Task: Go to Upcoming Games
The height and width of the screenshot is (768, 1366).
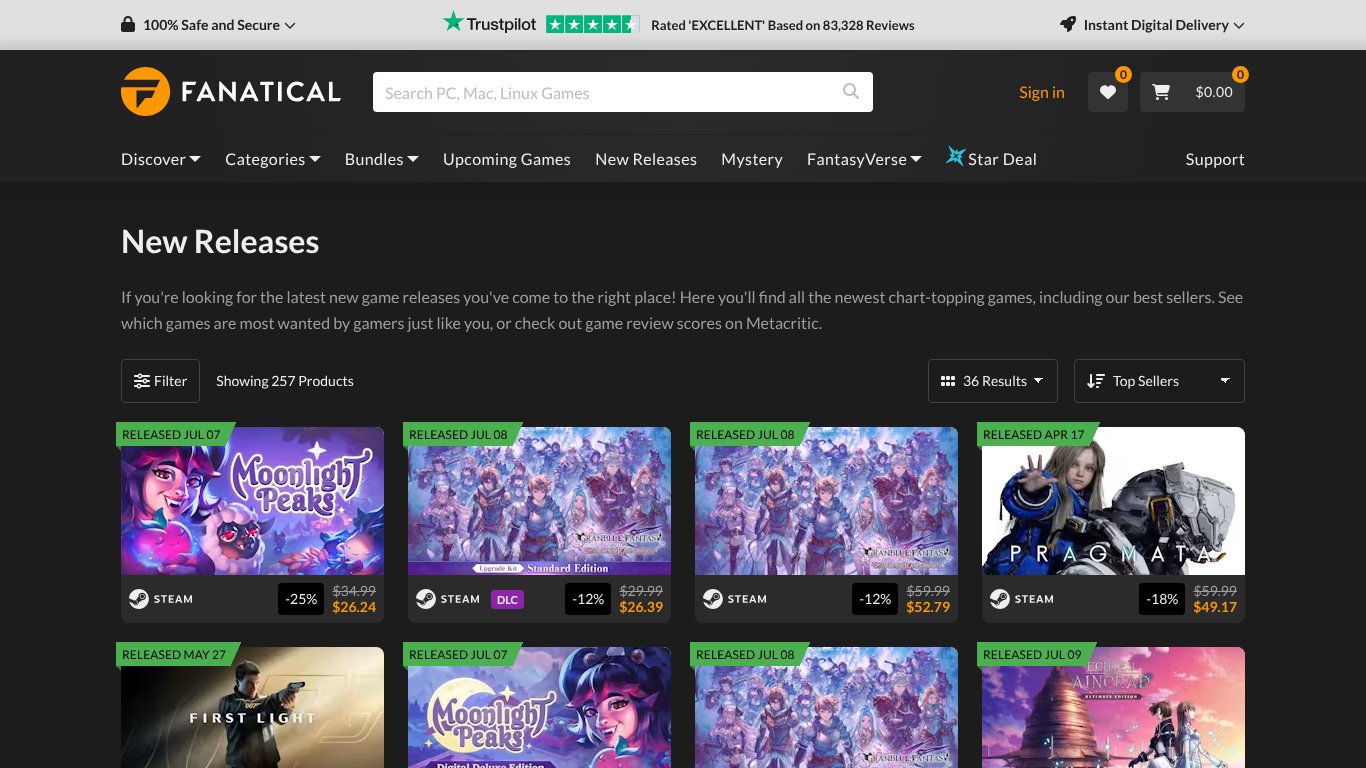Action: pos(507,159)
